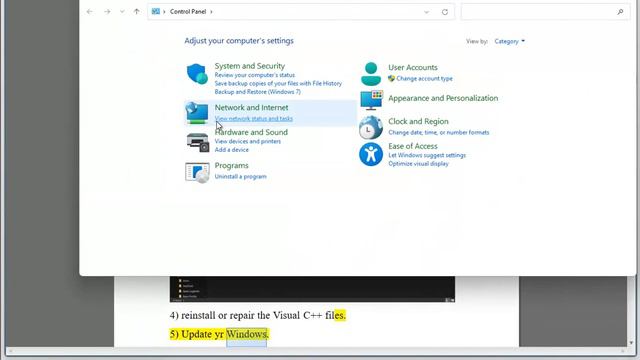Click Uninstall a program
This screenshot has width=640, height=360.
pyautogui.click(x=240, y=176)
